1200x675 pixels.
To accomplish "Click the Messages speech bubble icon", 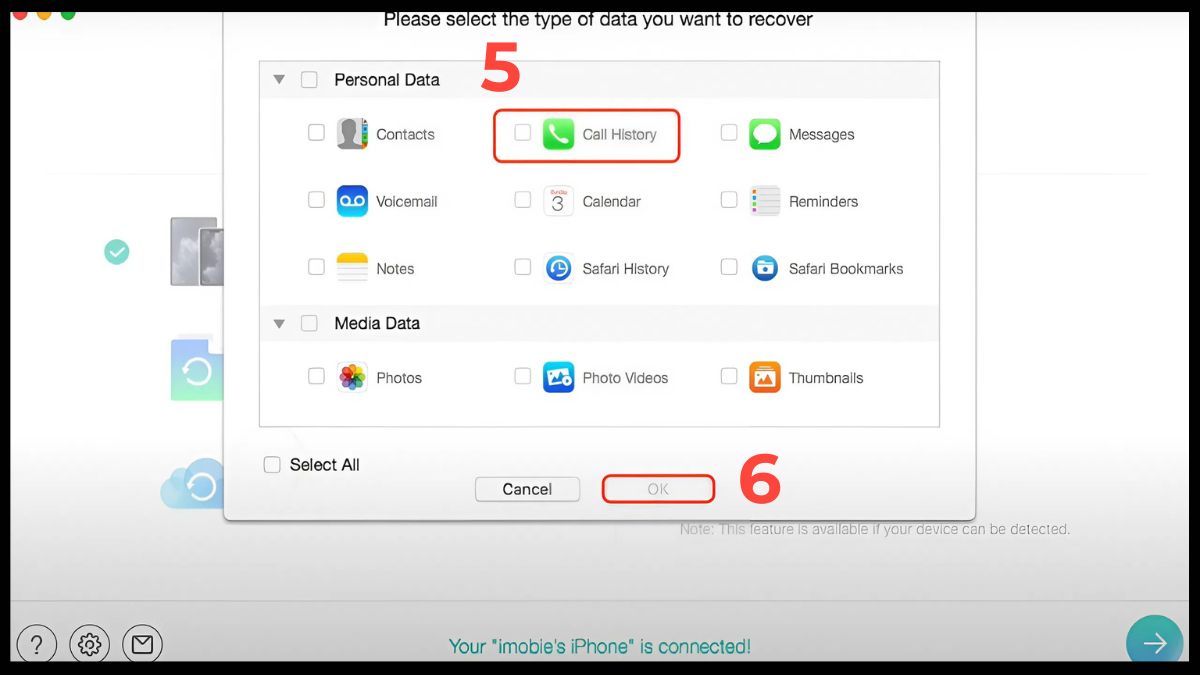I will 765,134.
